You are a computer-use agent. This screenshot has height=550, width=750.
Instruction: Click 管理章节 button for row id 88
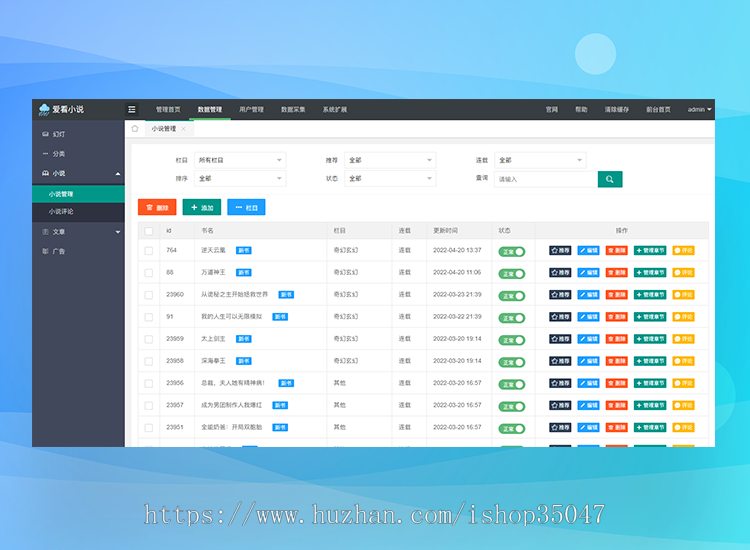tap(650, 273)
